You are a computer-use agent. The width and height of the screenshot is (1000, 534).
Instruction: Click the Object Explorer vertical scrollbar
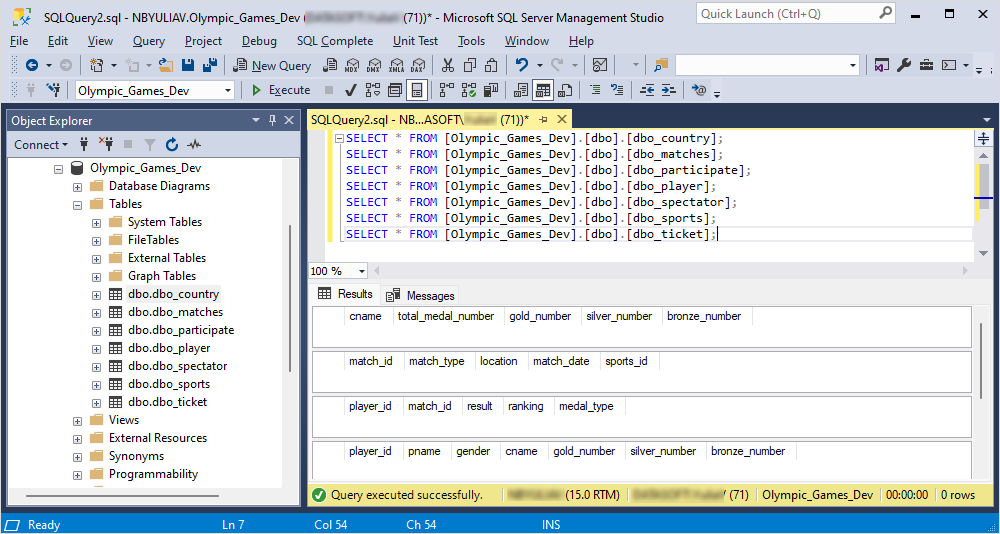pos(290,297)
